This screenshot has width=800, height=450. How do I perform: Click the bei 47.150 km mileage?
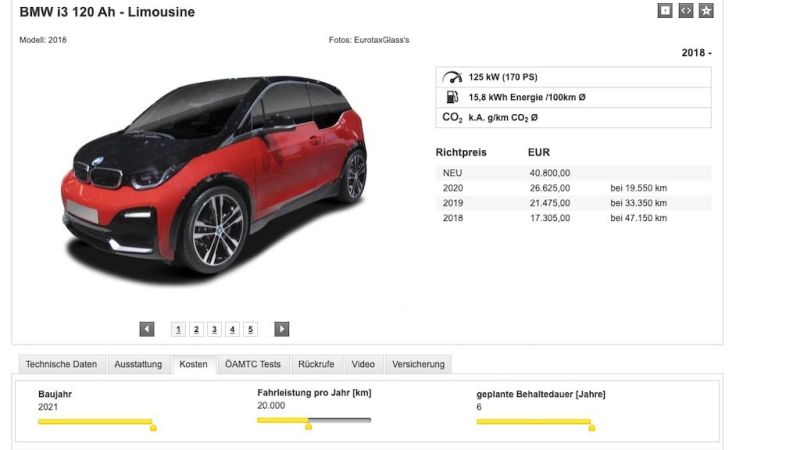638,218
